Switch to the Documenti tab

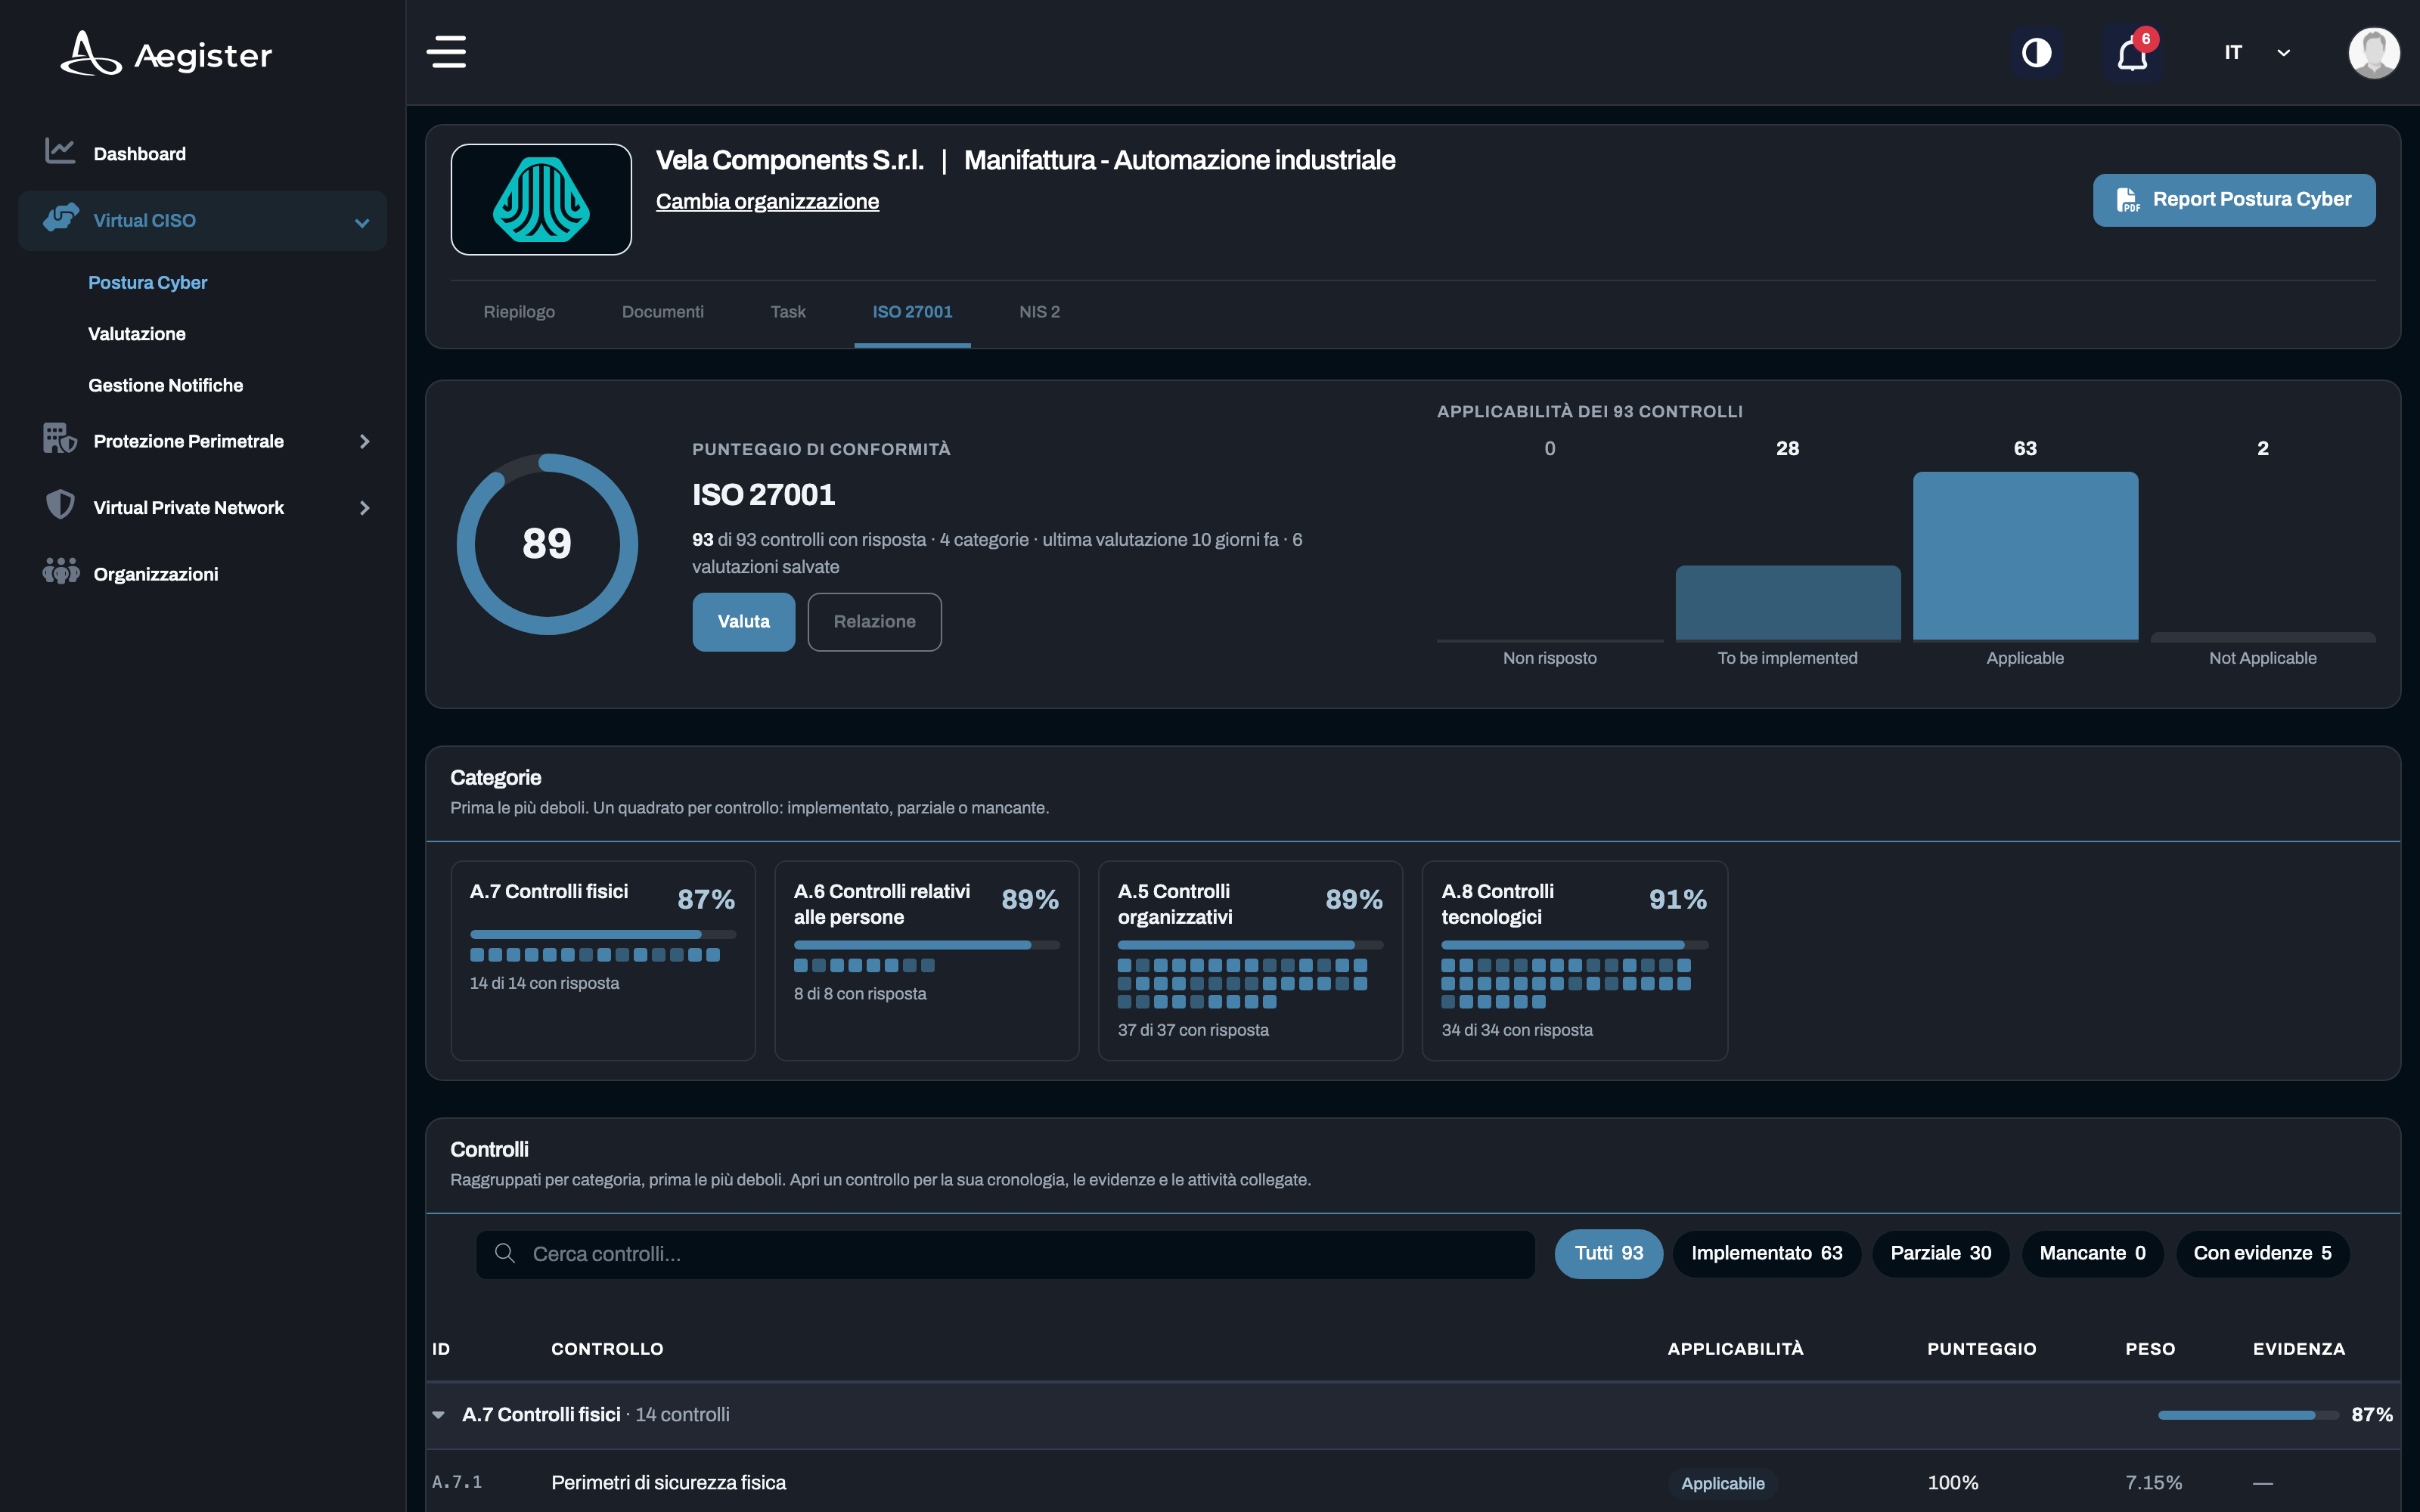[662, 312]
